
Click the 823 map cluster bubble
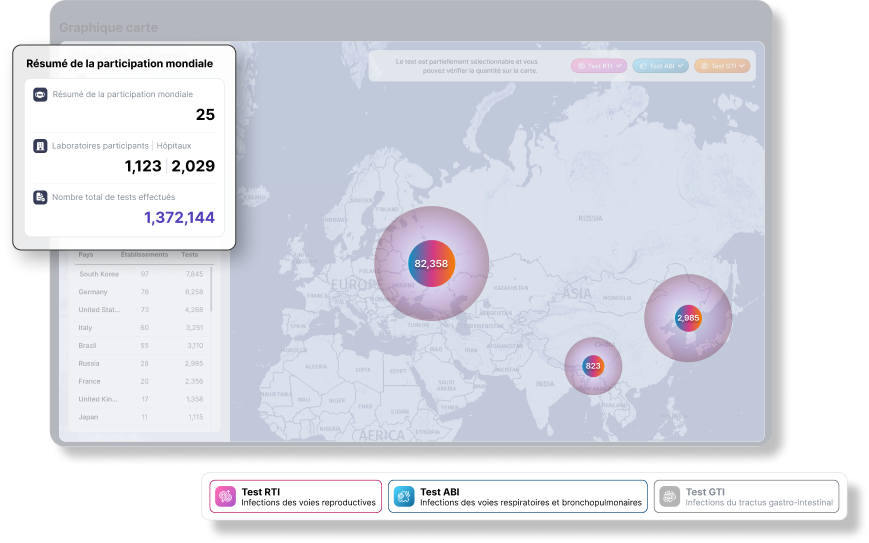pyautogui.click(x=593, y=366)
